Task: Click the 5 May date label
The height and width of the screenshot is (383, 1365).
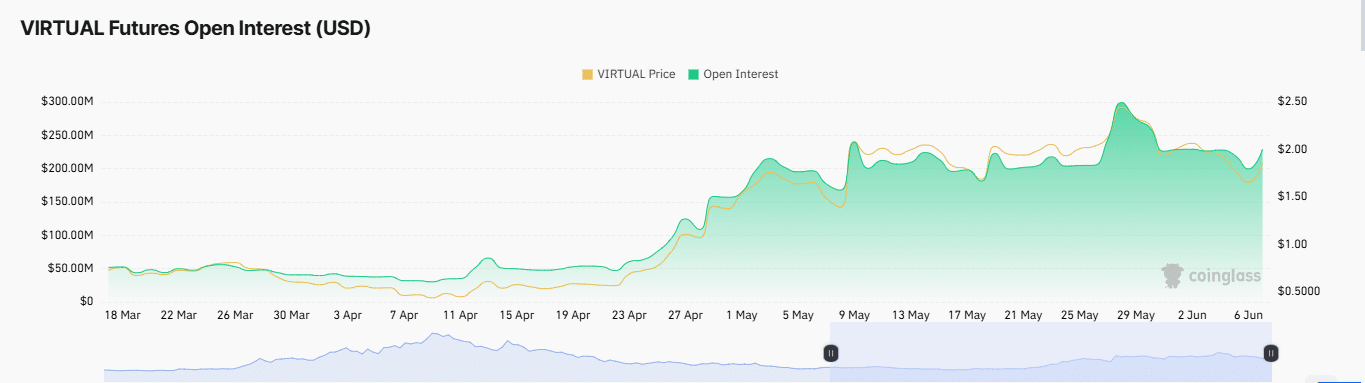Action: [x=798, y=315]
